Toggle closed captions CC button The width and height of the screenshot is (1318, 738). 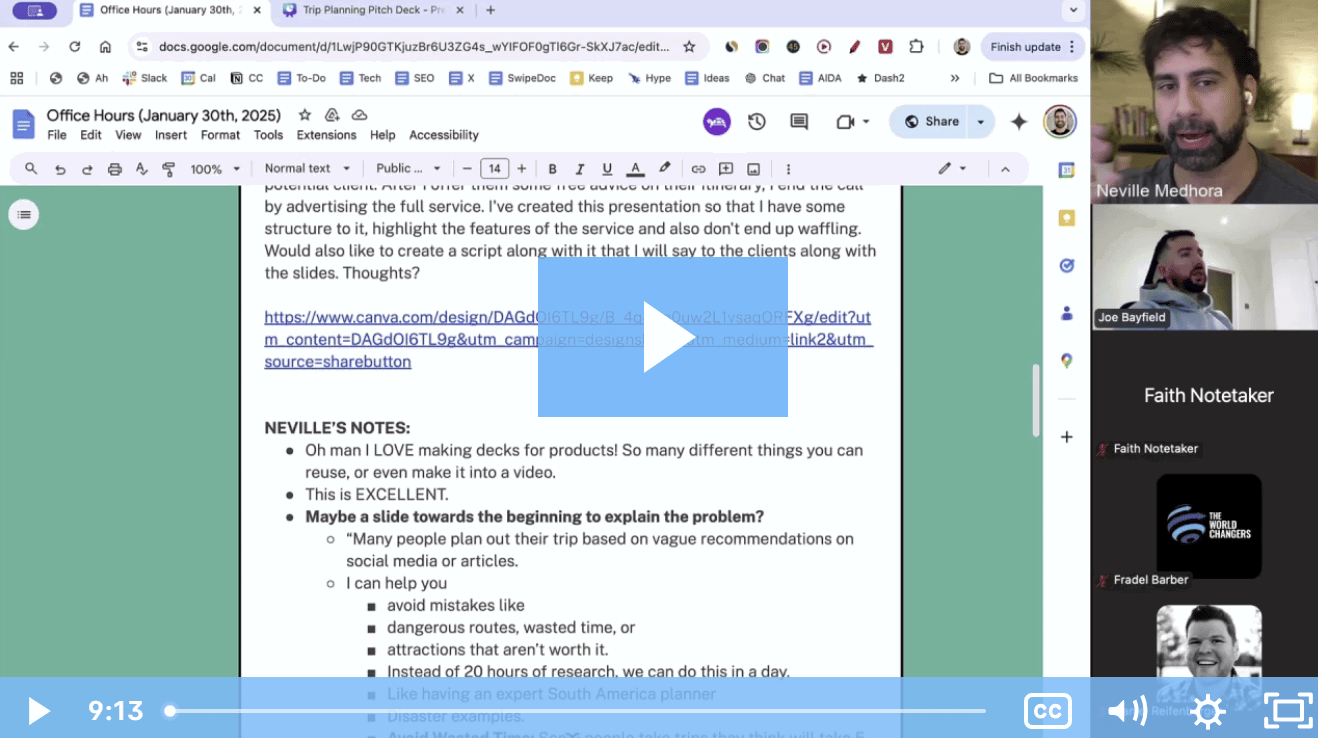(x=1047, y=711)
